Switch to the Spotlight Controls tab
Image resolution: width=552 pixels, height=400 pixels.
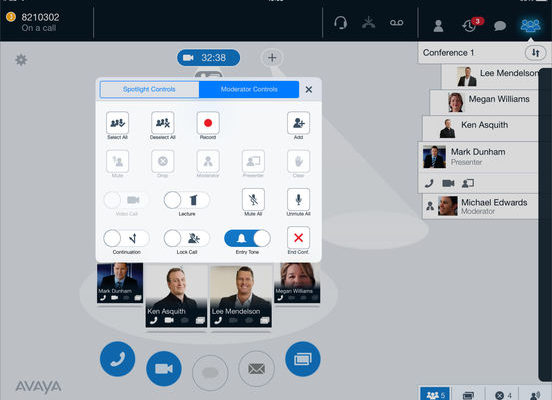[x=149, y=89]
